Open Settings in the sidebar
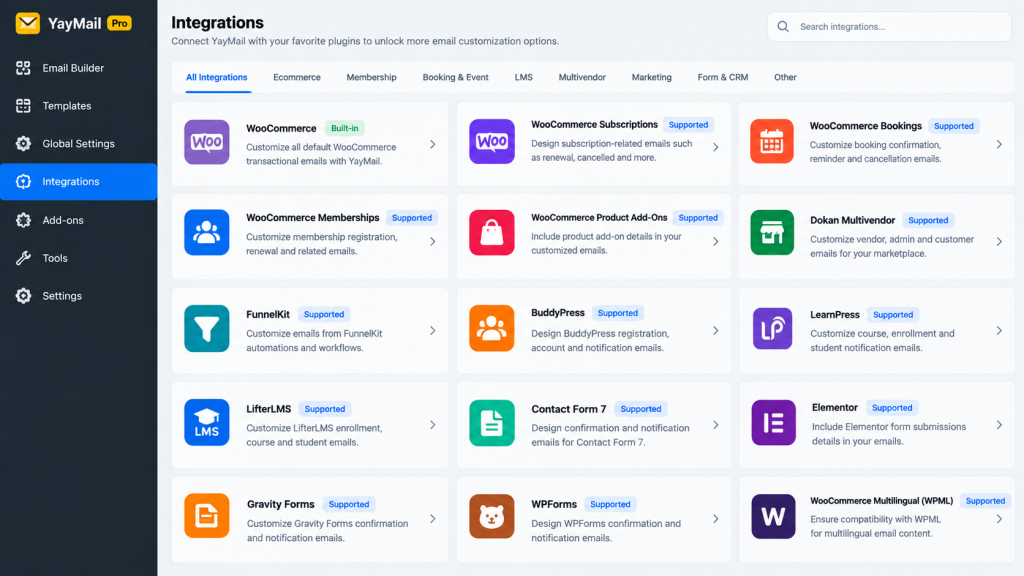This screenshot has height=576, width=1024. (x=78, y=296)
